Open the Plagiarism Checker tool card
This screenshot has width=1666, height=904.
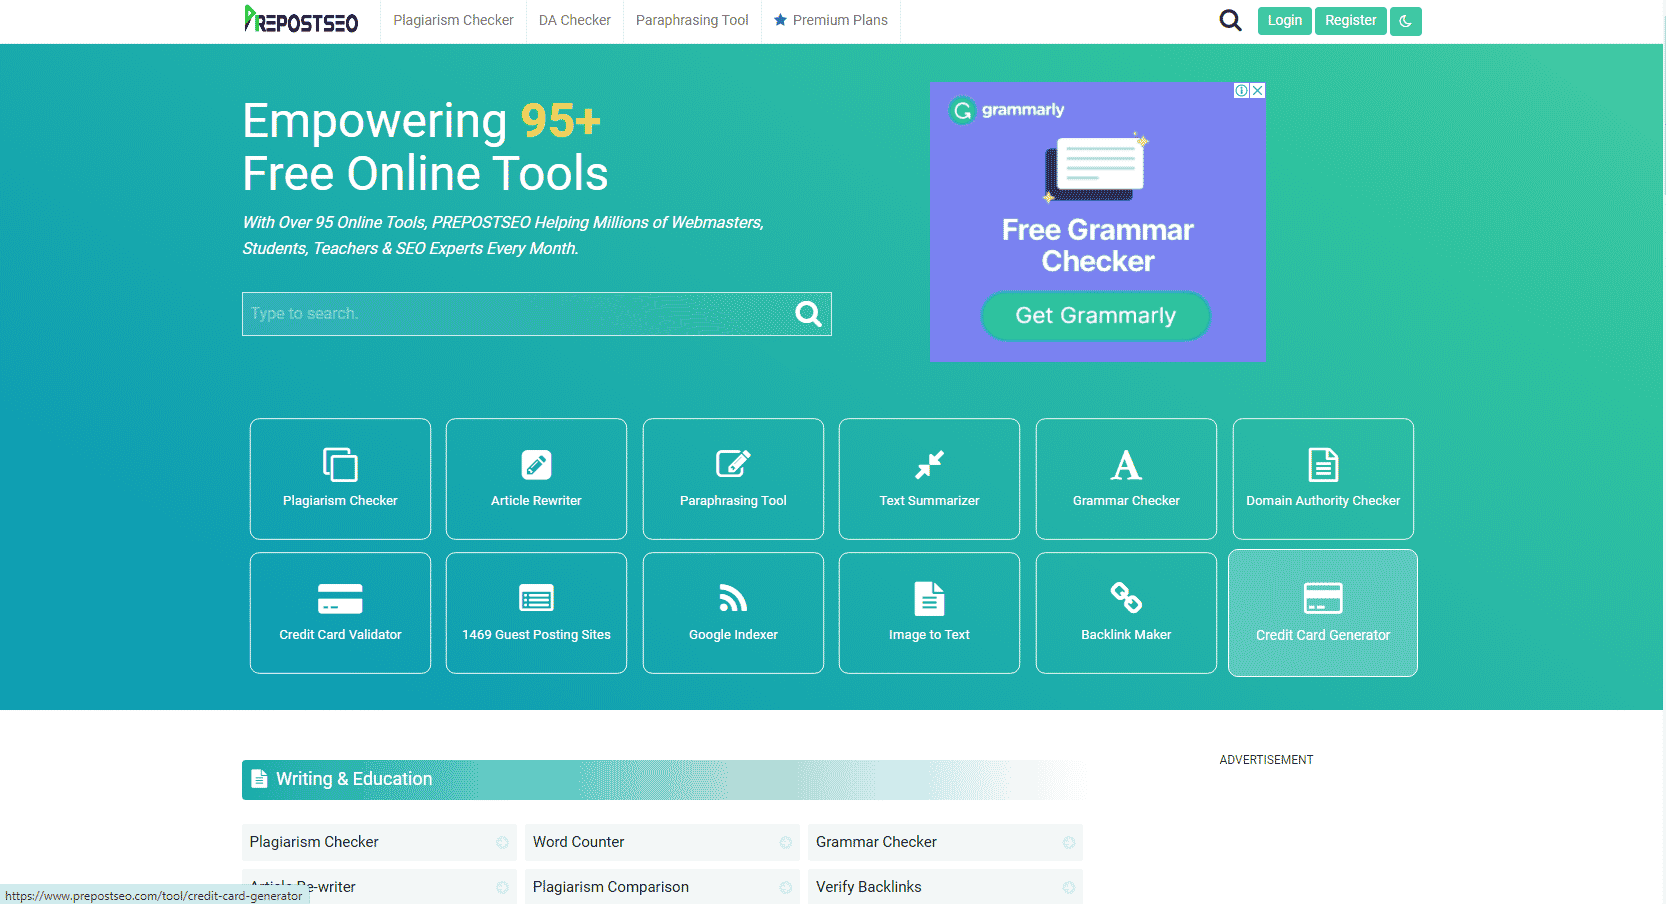coord(340,479)
